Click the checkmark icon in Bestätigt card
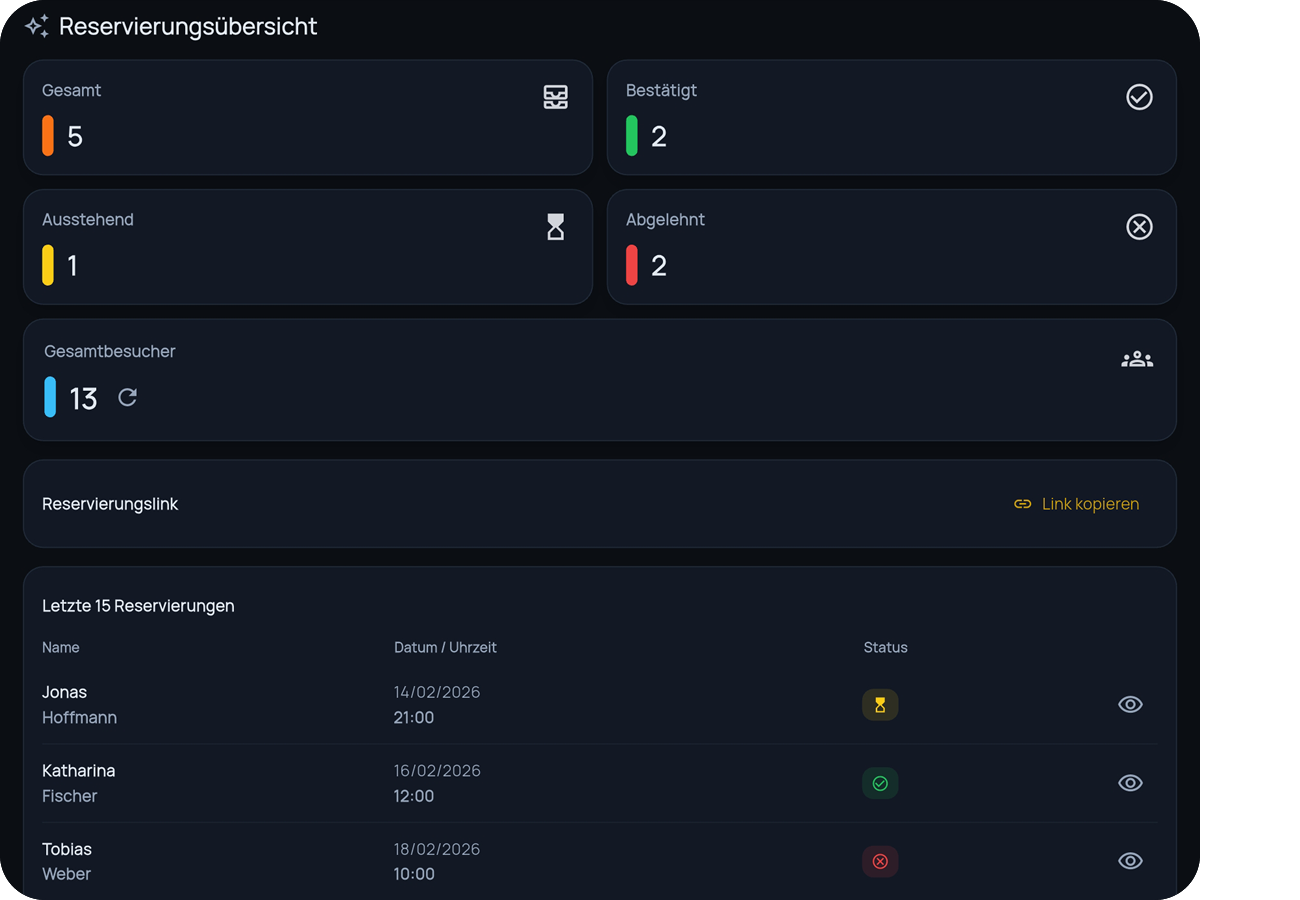This screenshot has width=1300, height=900. click(x=1139, y=97)
